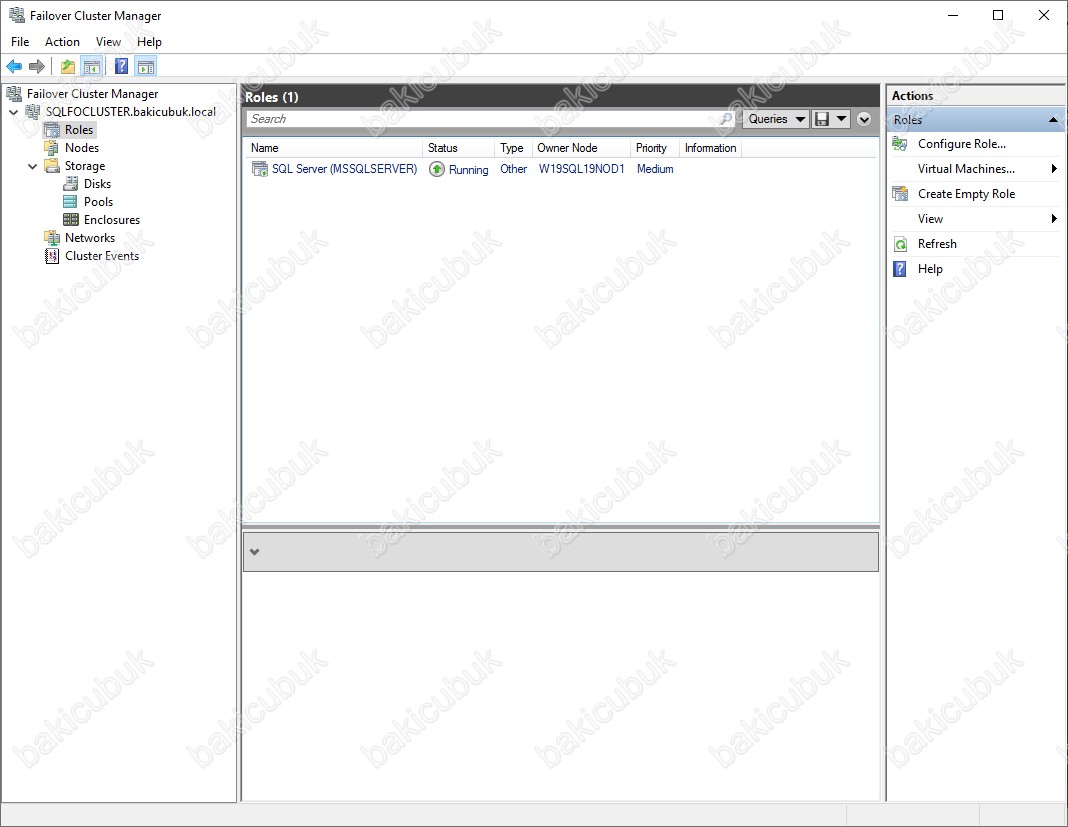Collapse the Storage tree node

pyautogui.click(x=33, y=166)
